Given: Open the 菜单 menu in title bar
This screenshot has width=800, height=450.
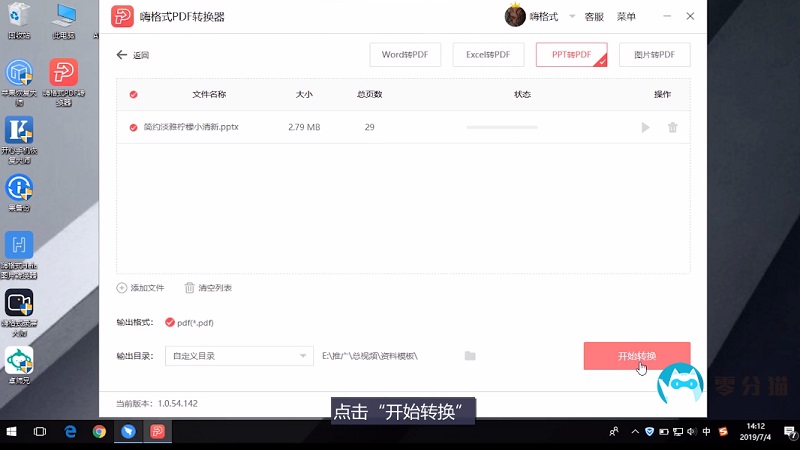Looking at the screenshot, I should pos(626,17).
